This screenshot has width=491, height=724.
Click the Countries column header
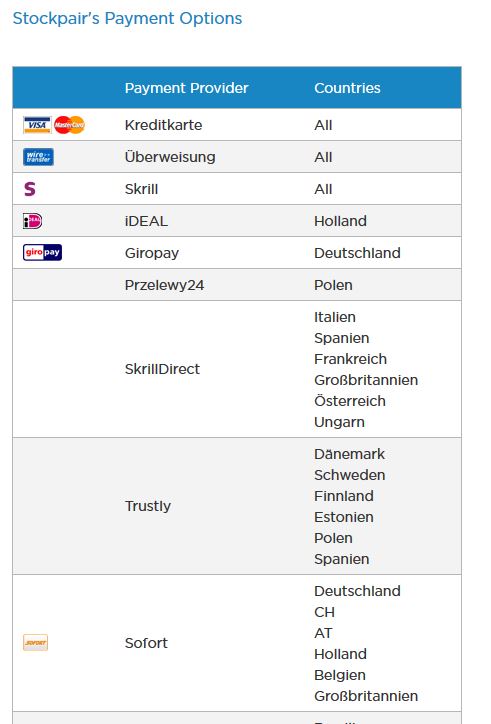pos(347,88)
